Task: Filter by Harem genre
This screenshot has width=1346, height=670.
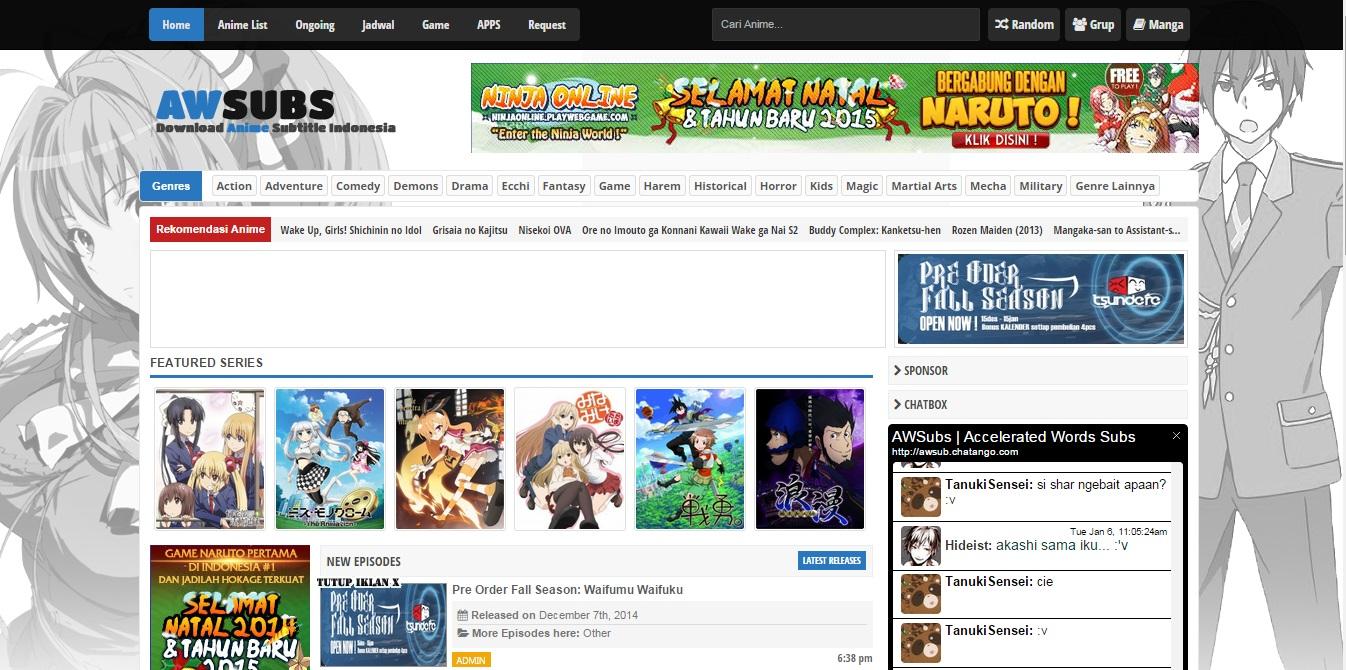Action: (x=662, y=186)
